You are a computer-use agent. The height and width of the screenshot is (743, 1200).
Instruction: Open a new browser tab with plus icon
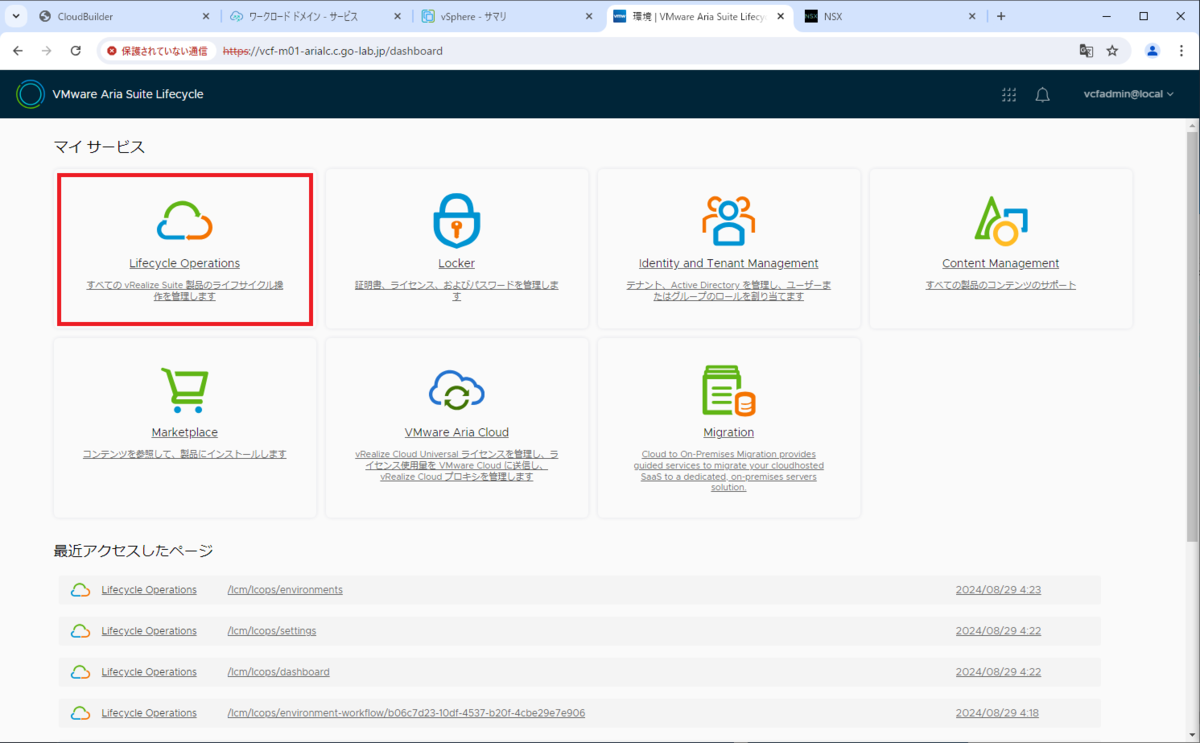click(x=1001, y=16)
